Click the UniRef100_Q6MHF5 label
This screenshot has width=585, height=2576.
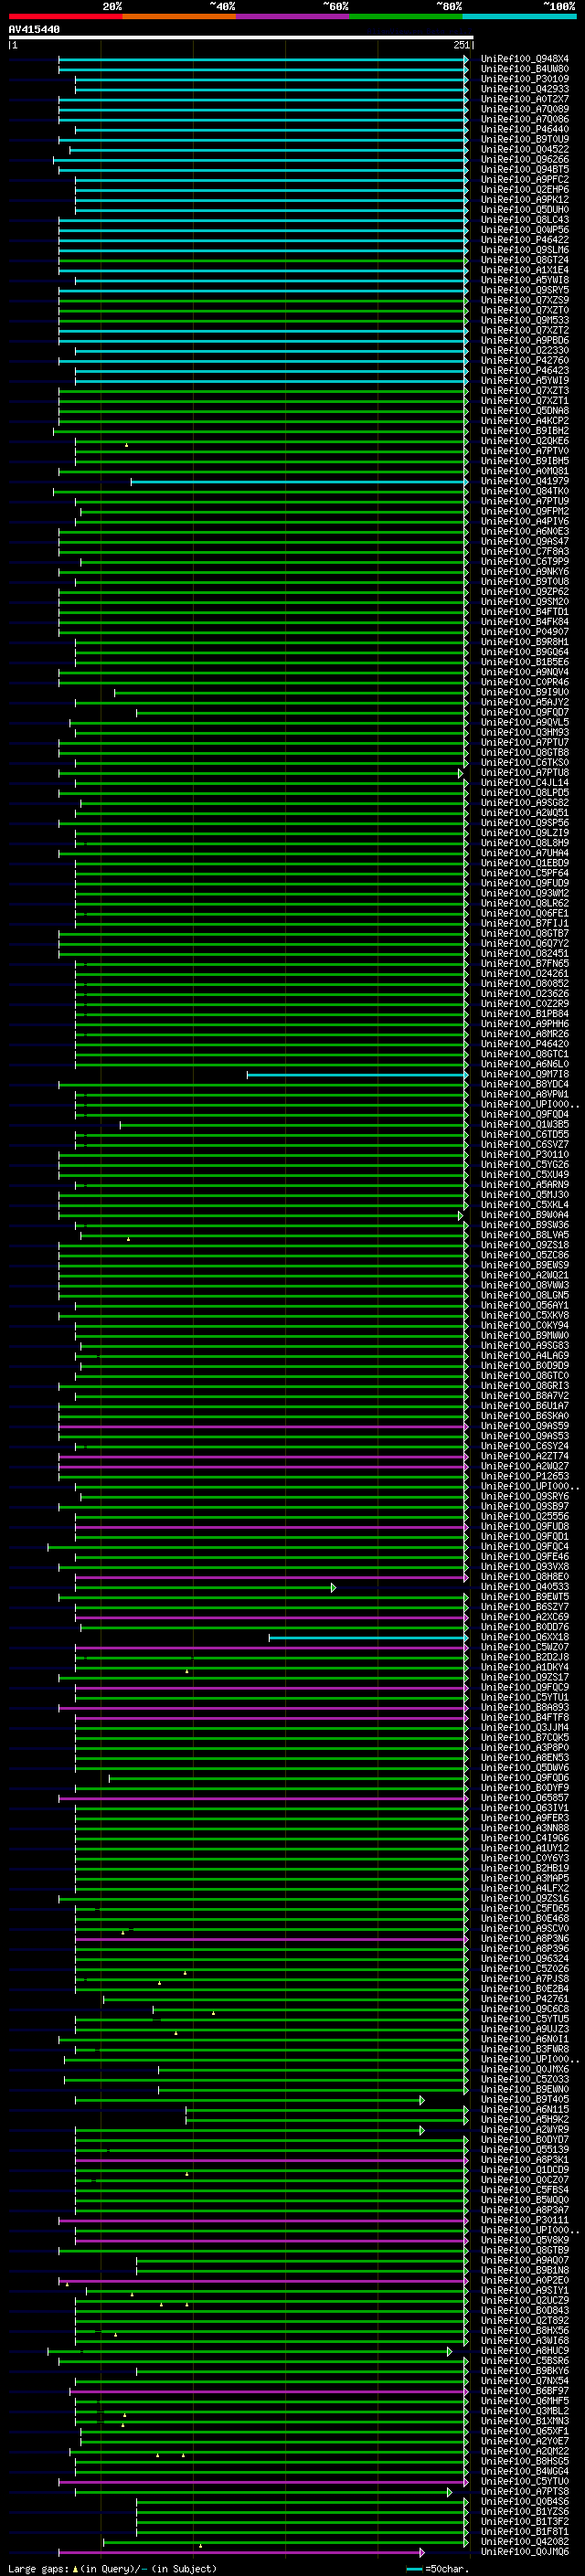(x=525, y=2401)
